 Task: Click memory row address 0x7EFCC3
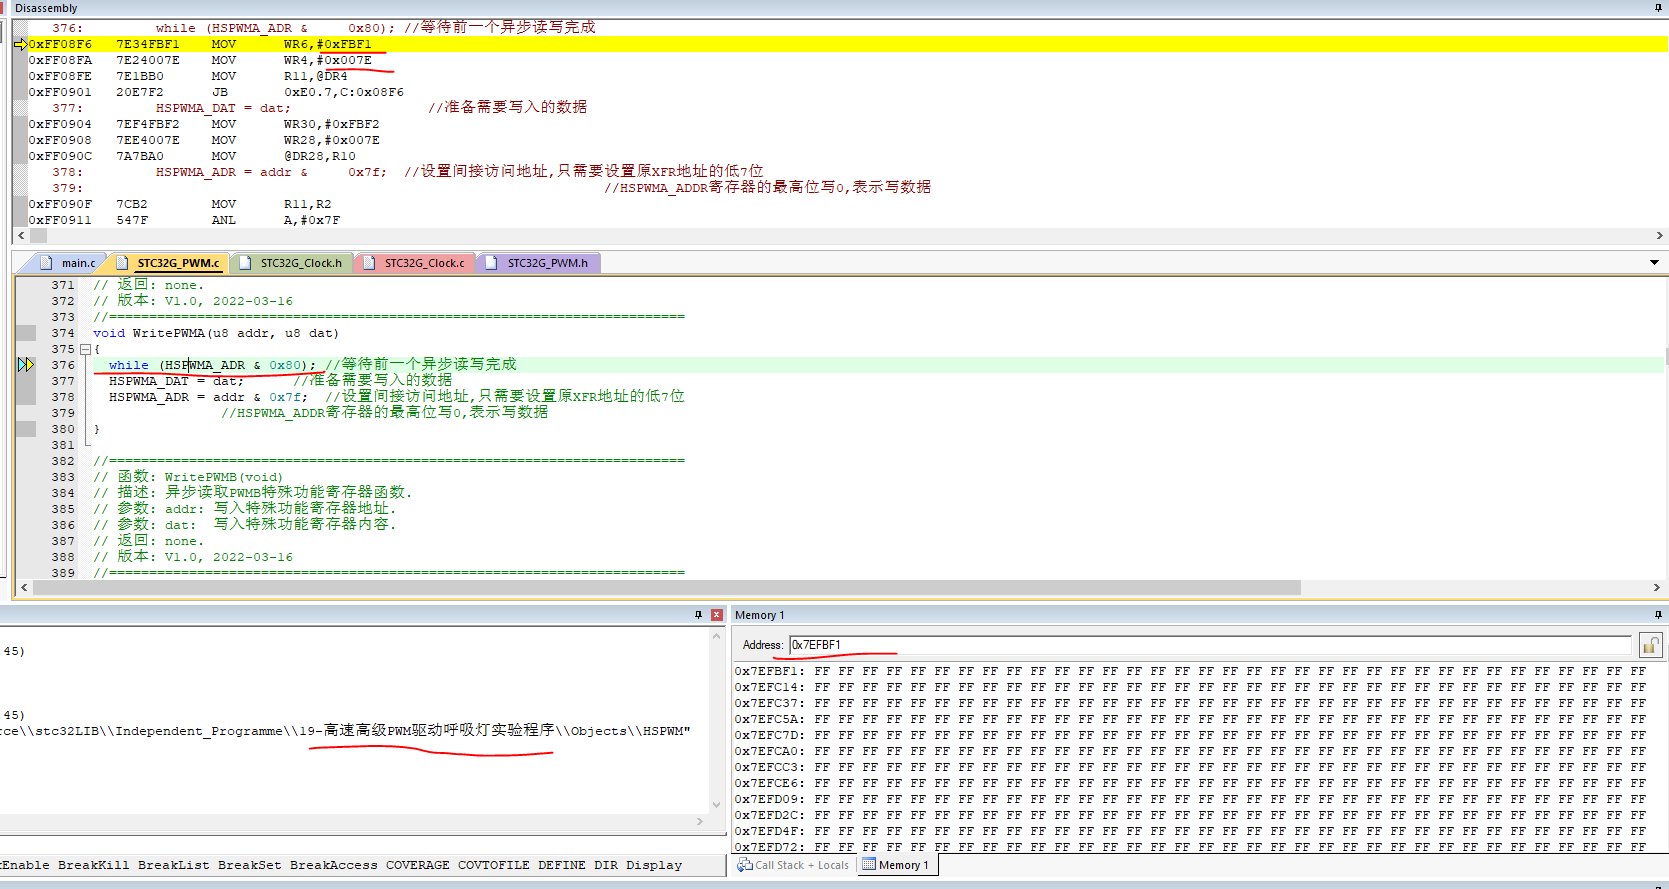pyautogui.click(x=769, y=767)
